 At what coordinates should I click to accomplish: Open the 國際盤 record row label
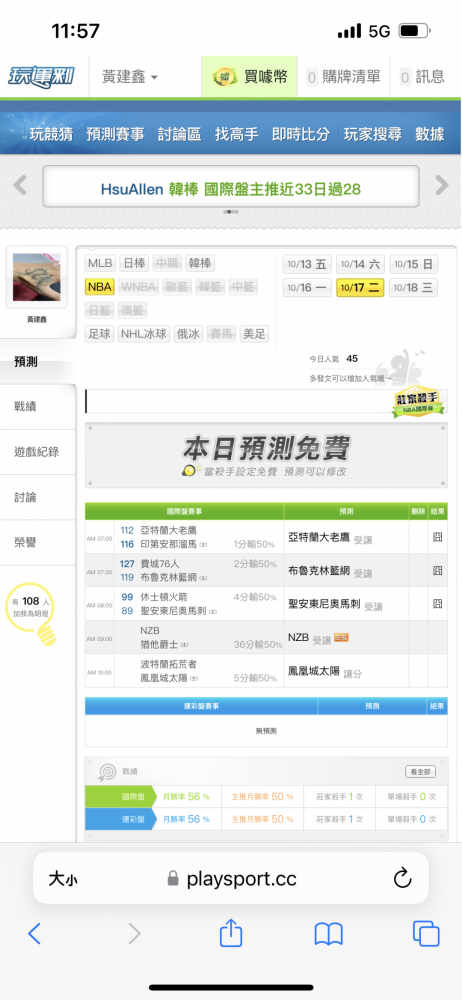(x=122, y=797)
